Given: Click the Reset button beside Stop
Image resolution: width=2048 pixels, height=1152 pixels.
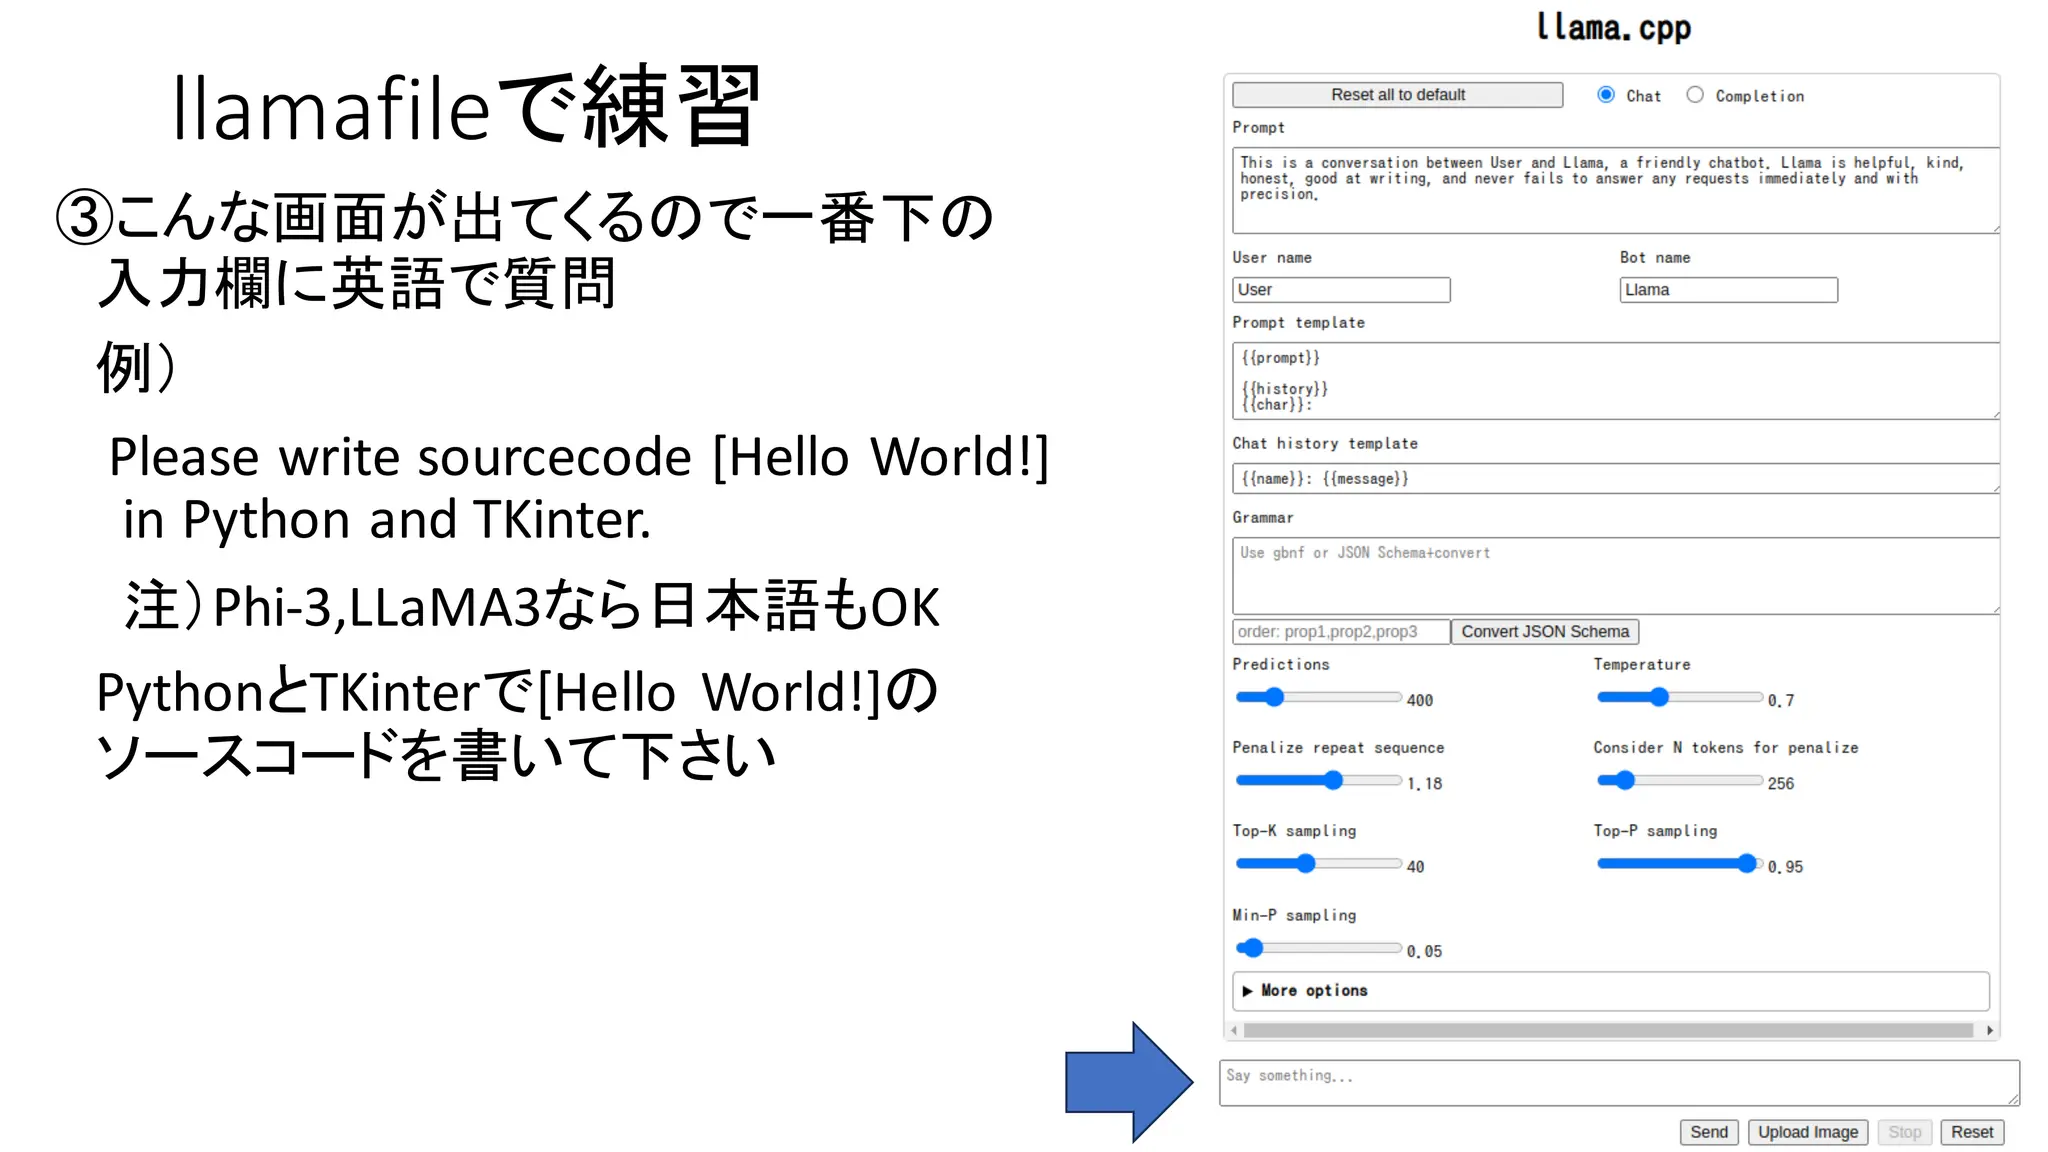Looking at the screenshot, I should click(1972, 1132).
